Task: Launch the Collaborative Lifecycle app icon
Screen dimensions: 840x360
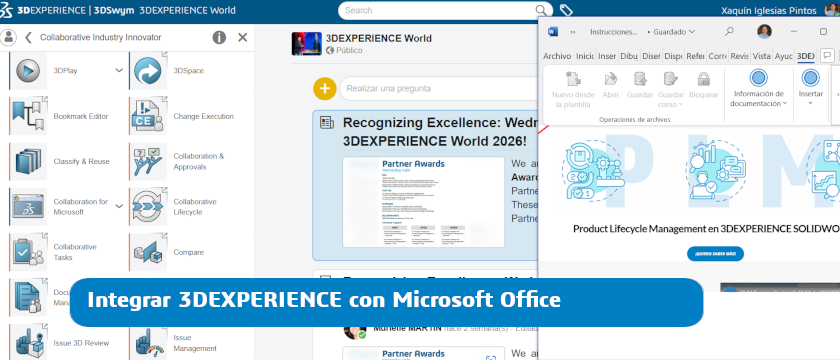Action: pyautogui.click(x=148, y=207)
